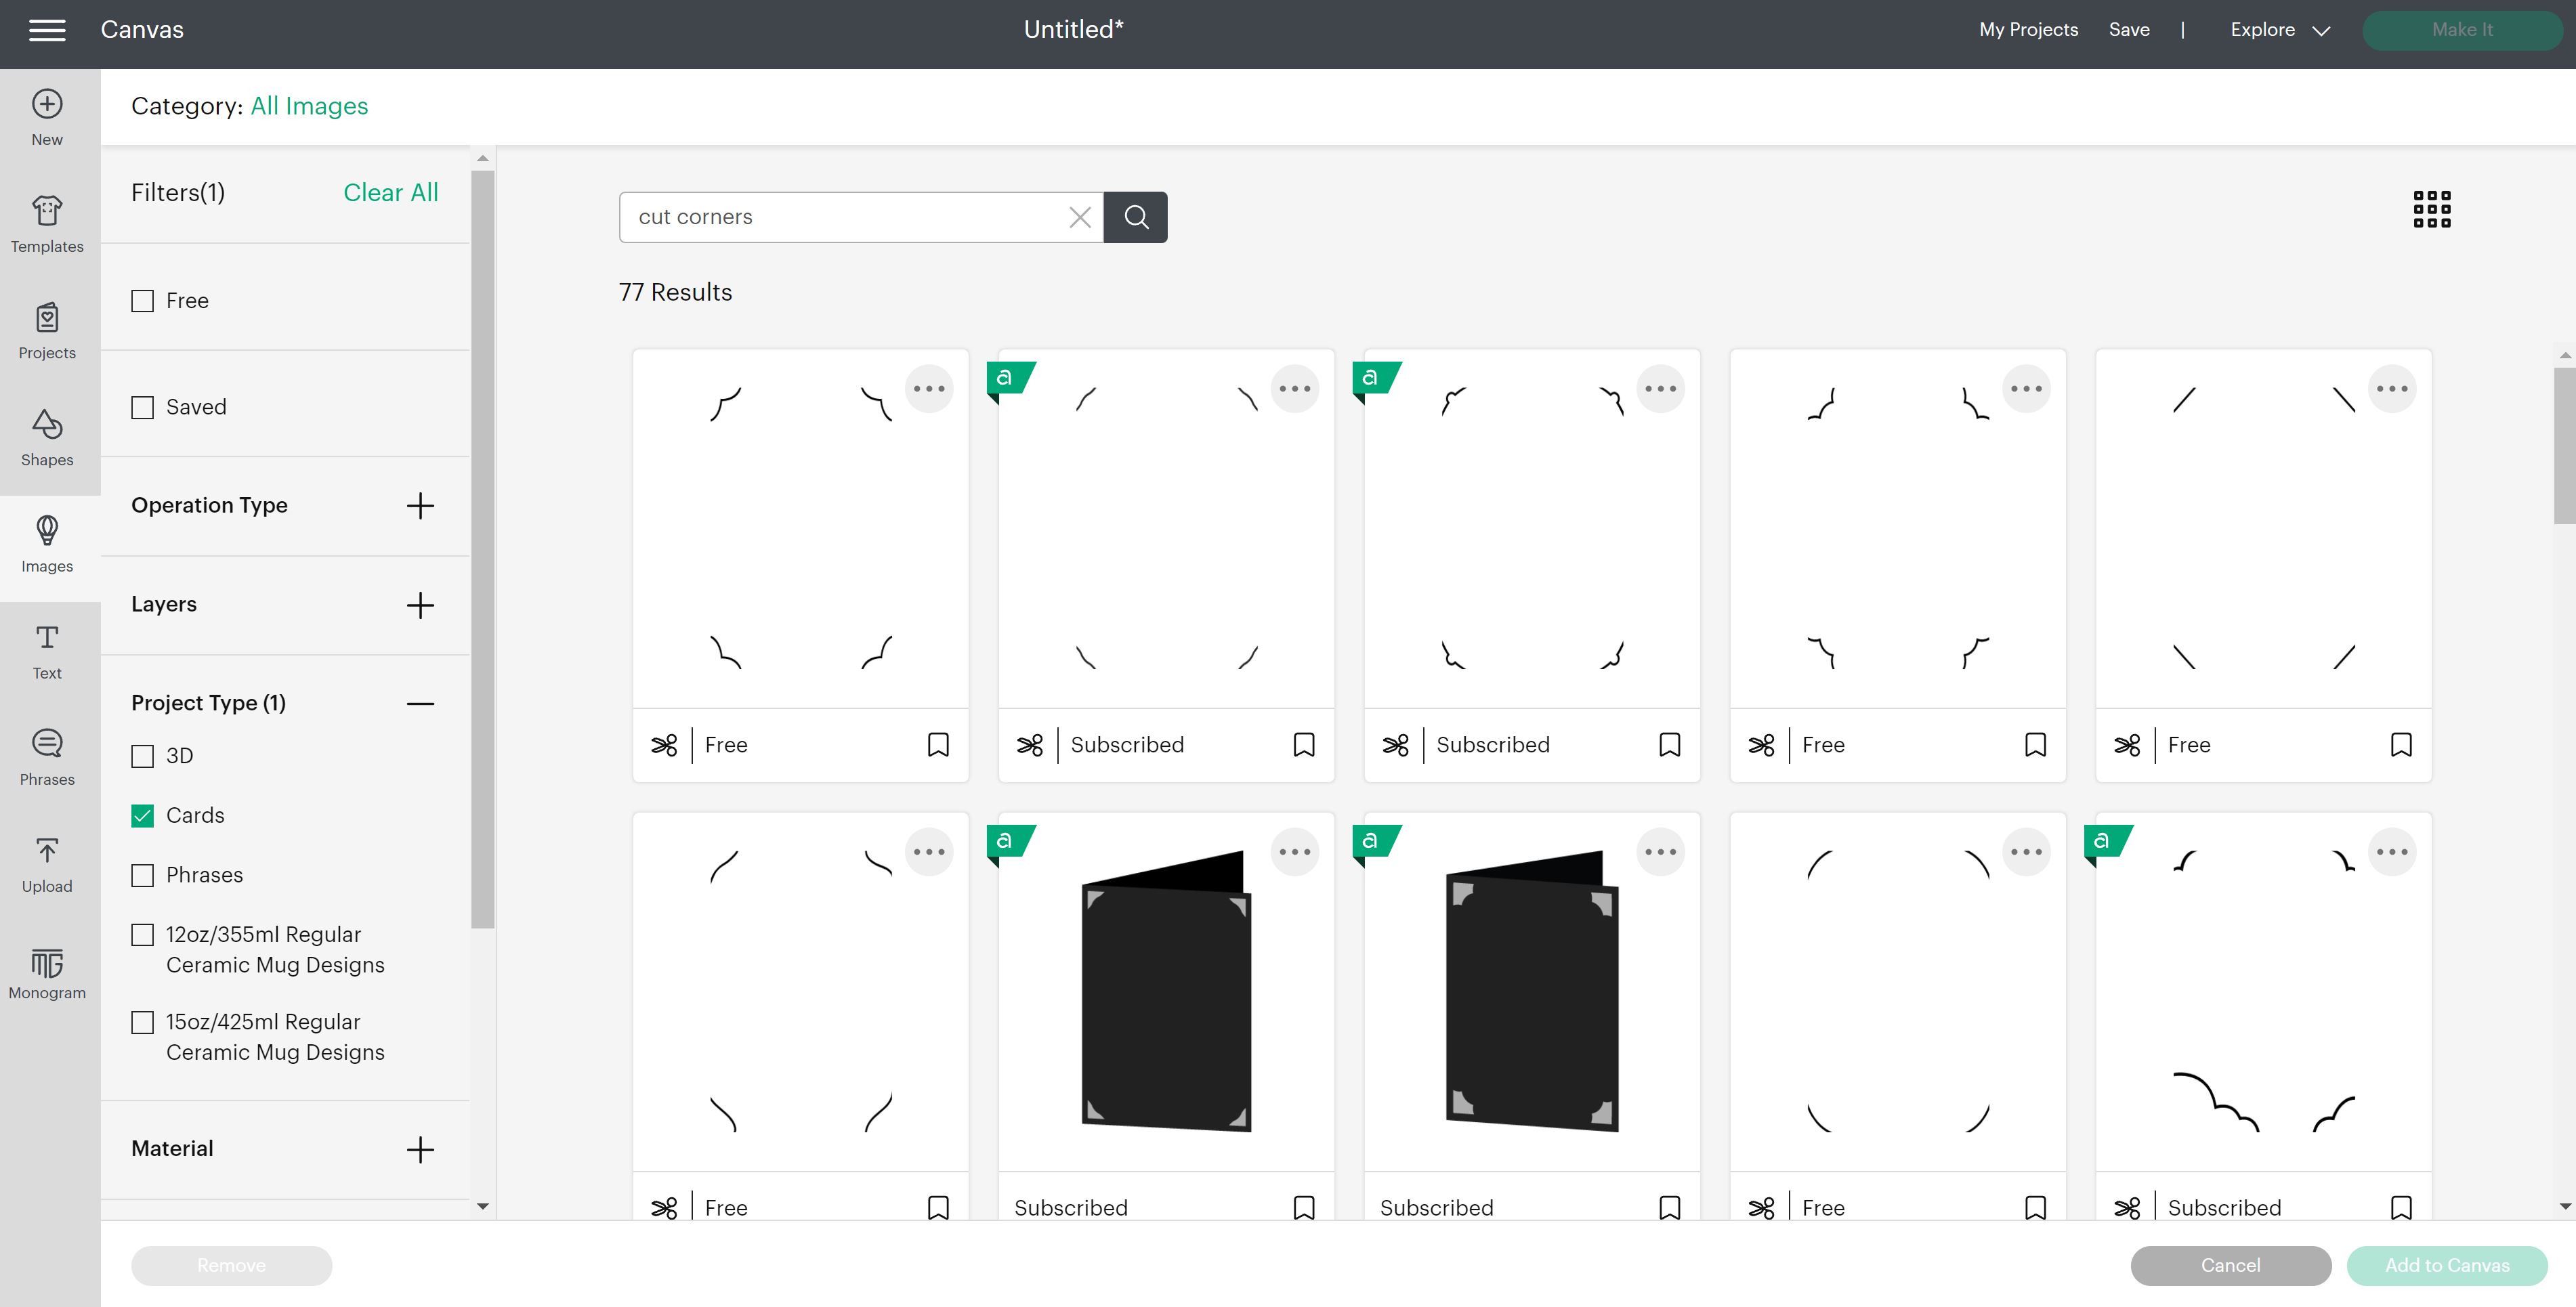Viewport: 2576px width, 1307px height.
Task: Open the Templates panel
Action: pos(47,224)
